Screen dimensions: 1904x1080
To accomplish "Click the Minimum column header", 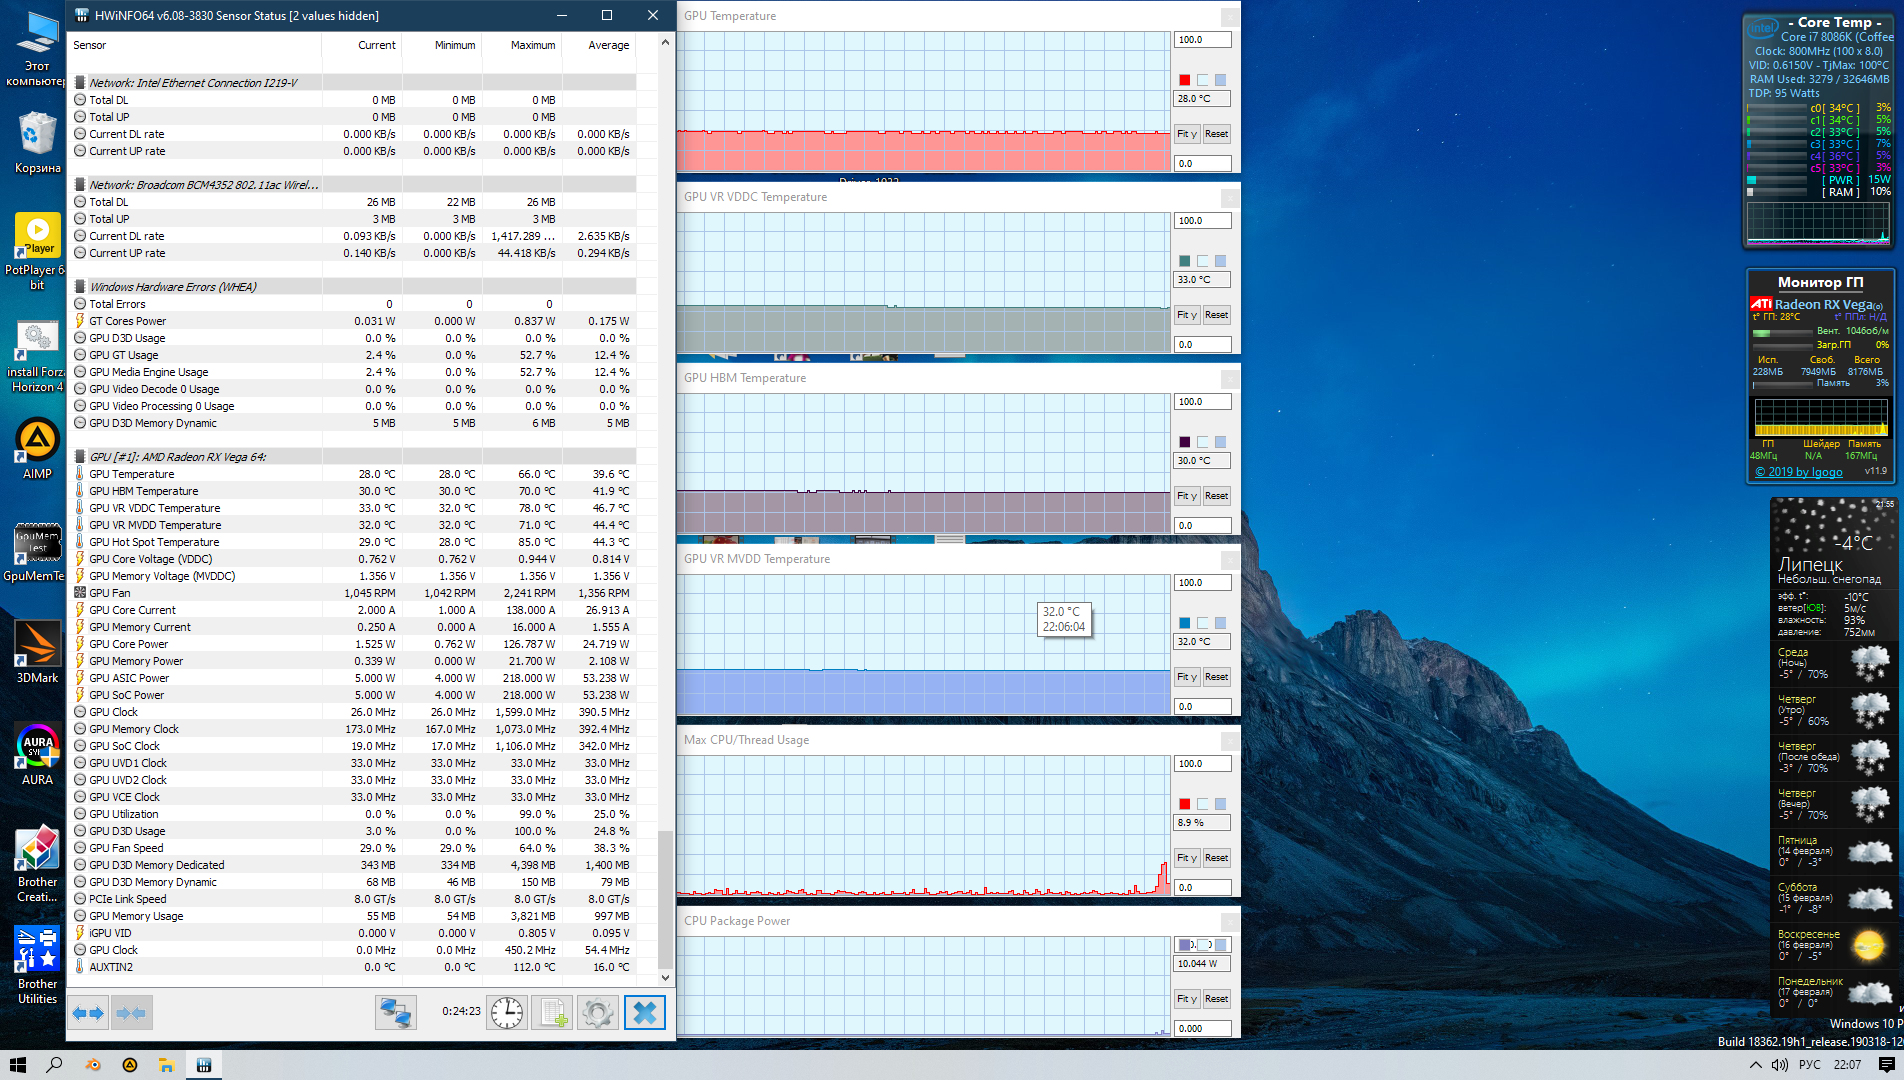I will (442, 45).
